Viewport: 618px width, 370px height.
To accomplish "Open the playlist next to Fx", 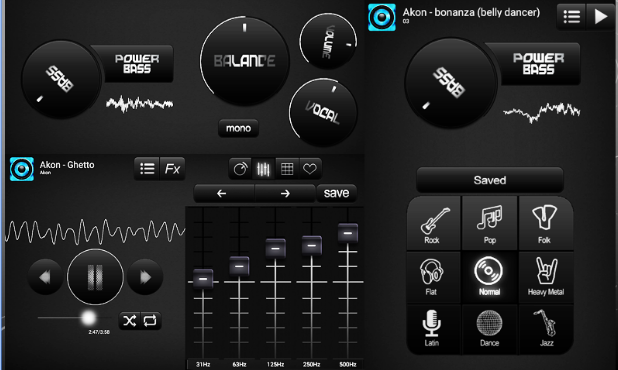I will click(x=147, y=169).
